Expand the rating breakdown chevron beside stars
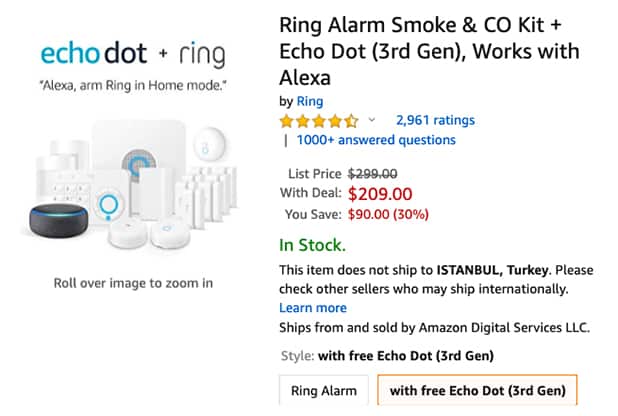The height and width of the screenshot is (416, 618). coord(372,121)
